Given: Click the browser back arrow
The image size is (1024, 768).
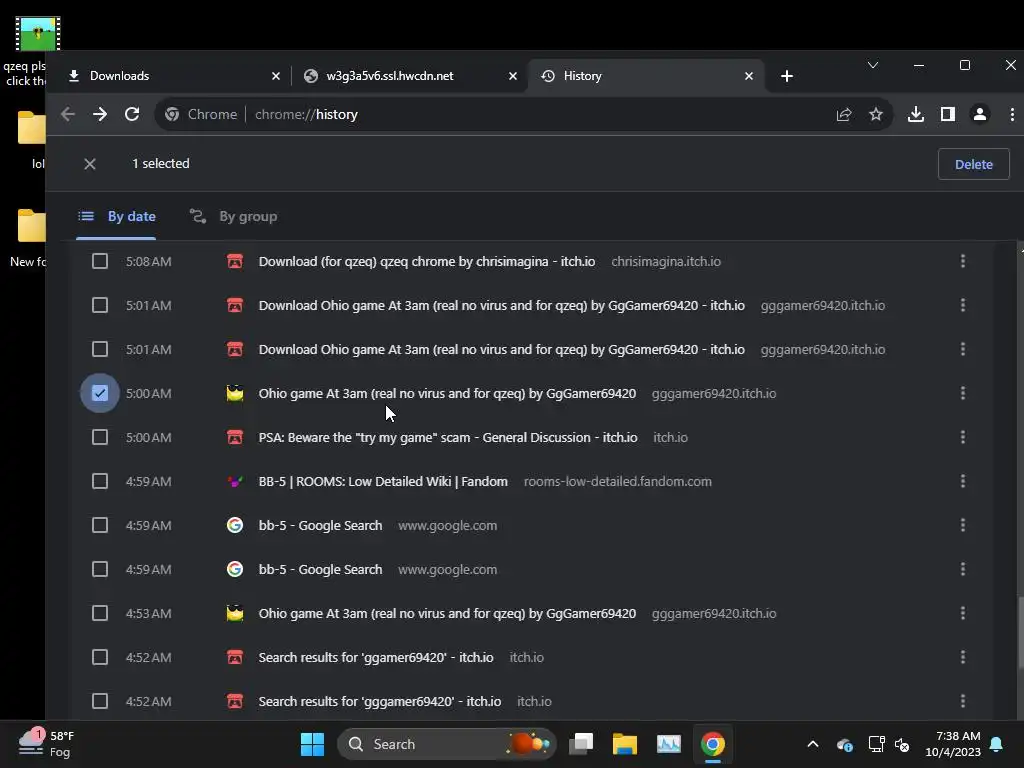Looking at the screenshot, I should 68,114.
